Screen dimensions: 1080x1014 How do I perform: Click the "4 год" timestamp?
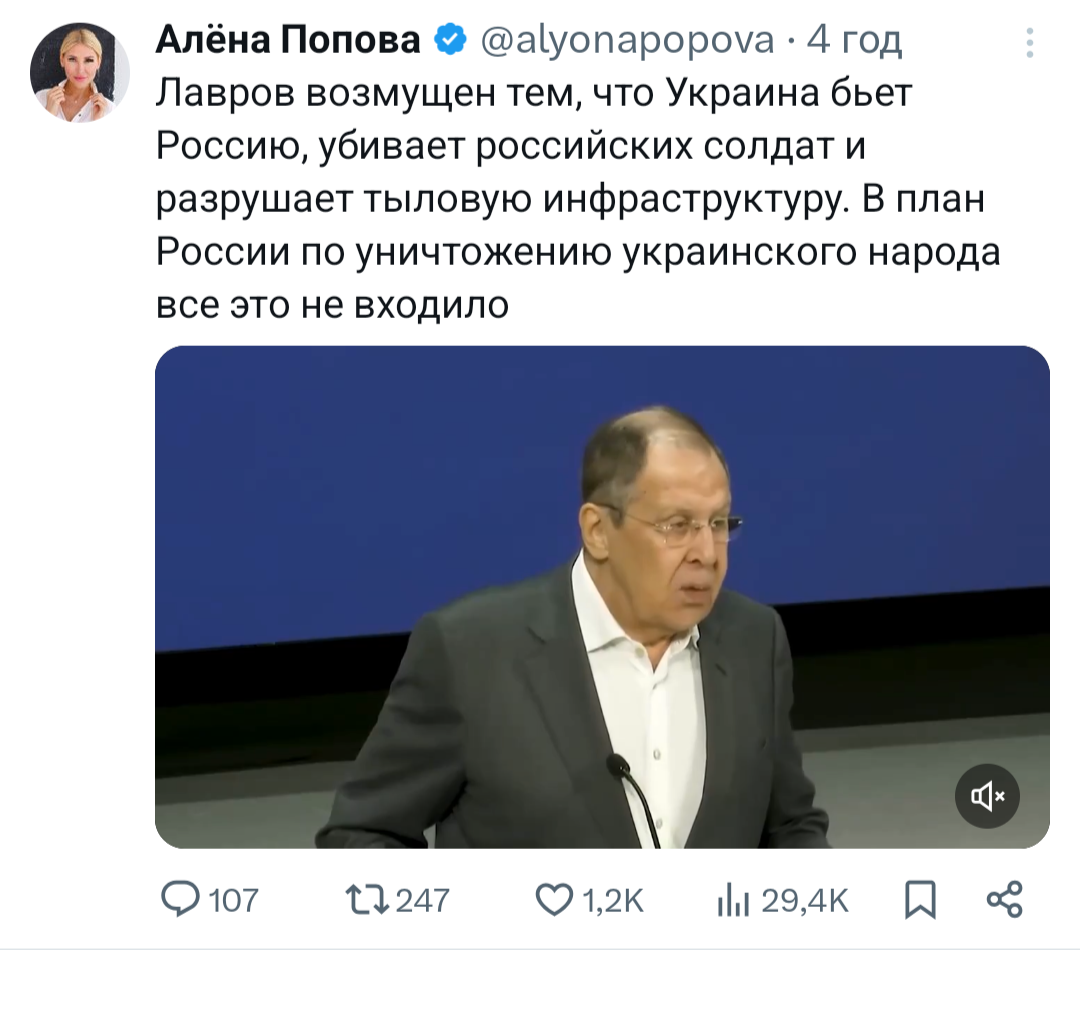click(x=854, y=41)
